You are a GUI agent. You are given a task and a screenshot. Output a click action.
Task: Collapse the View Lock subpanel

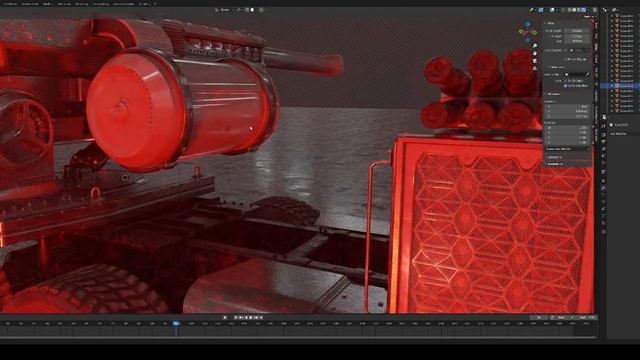pyautogui.click(x=556, y=67)
